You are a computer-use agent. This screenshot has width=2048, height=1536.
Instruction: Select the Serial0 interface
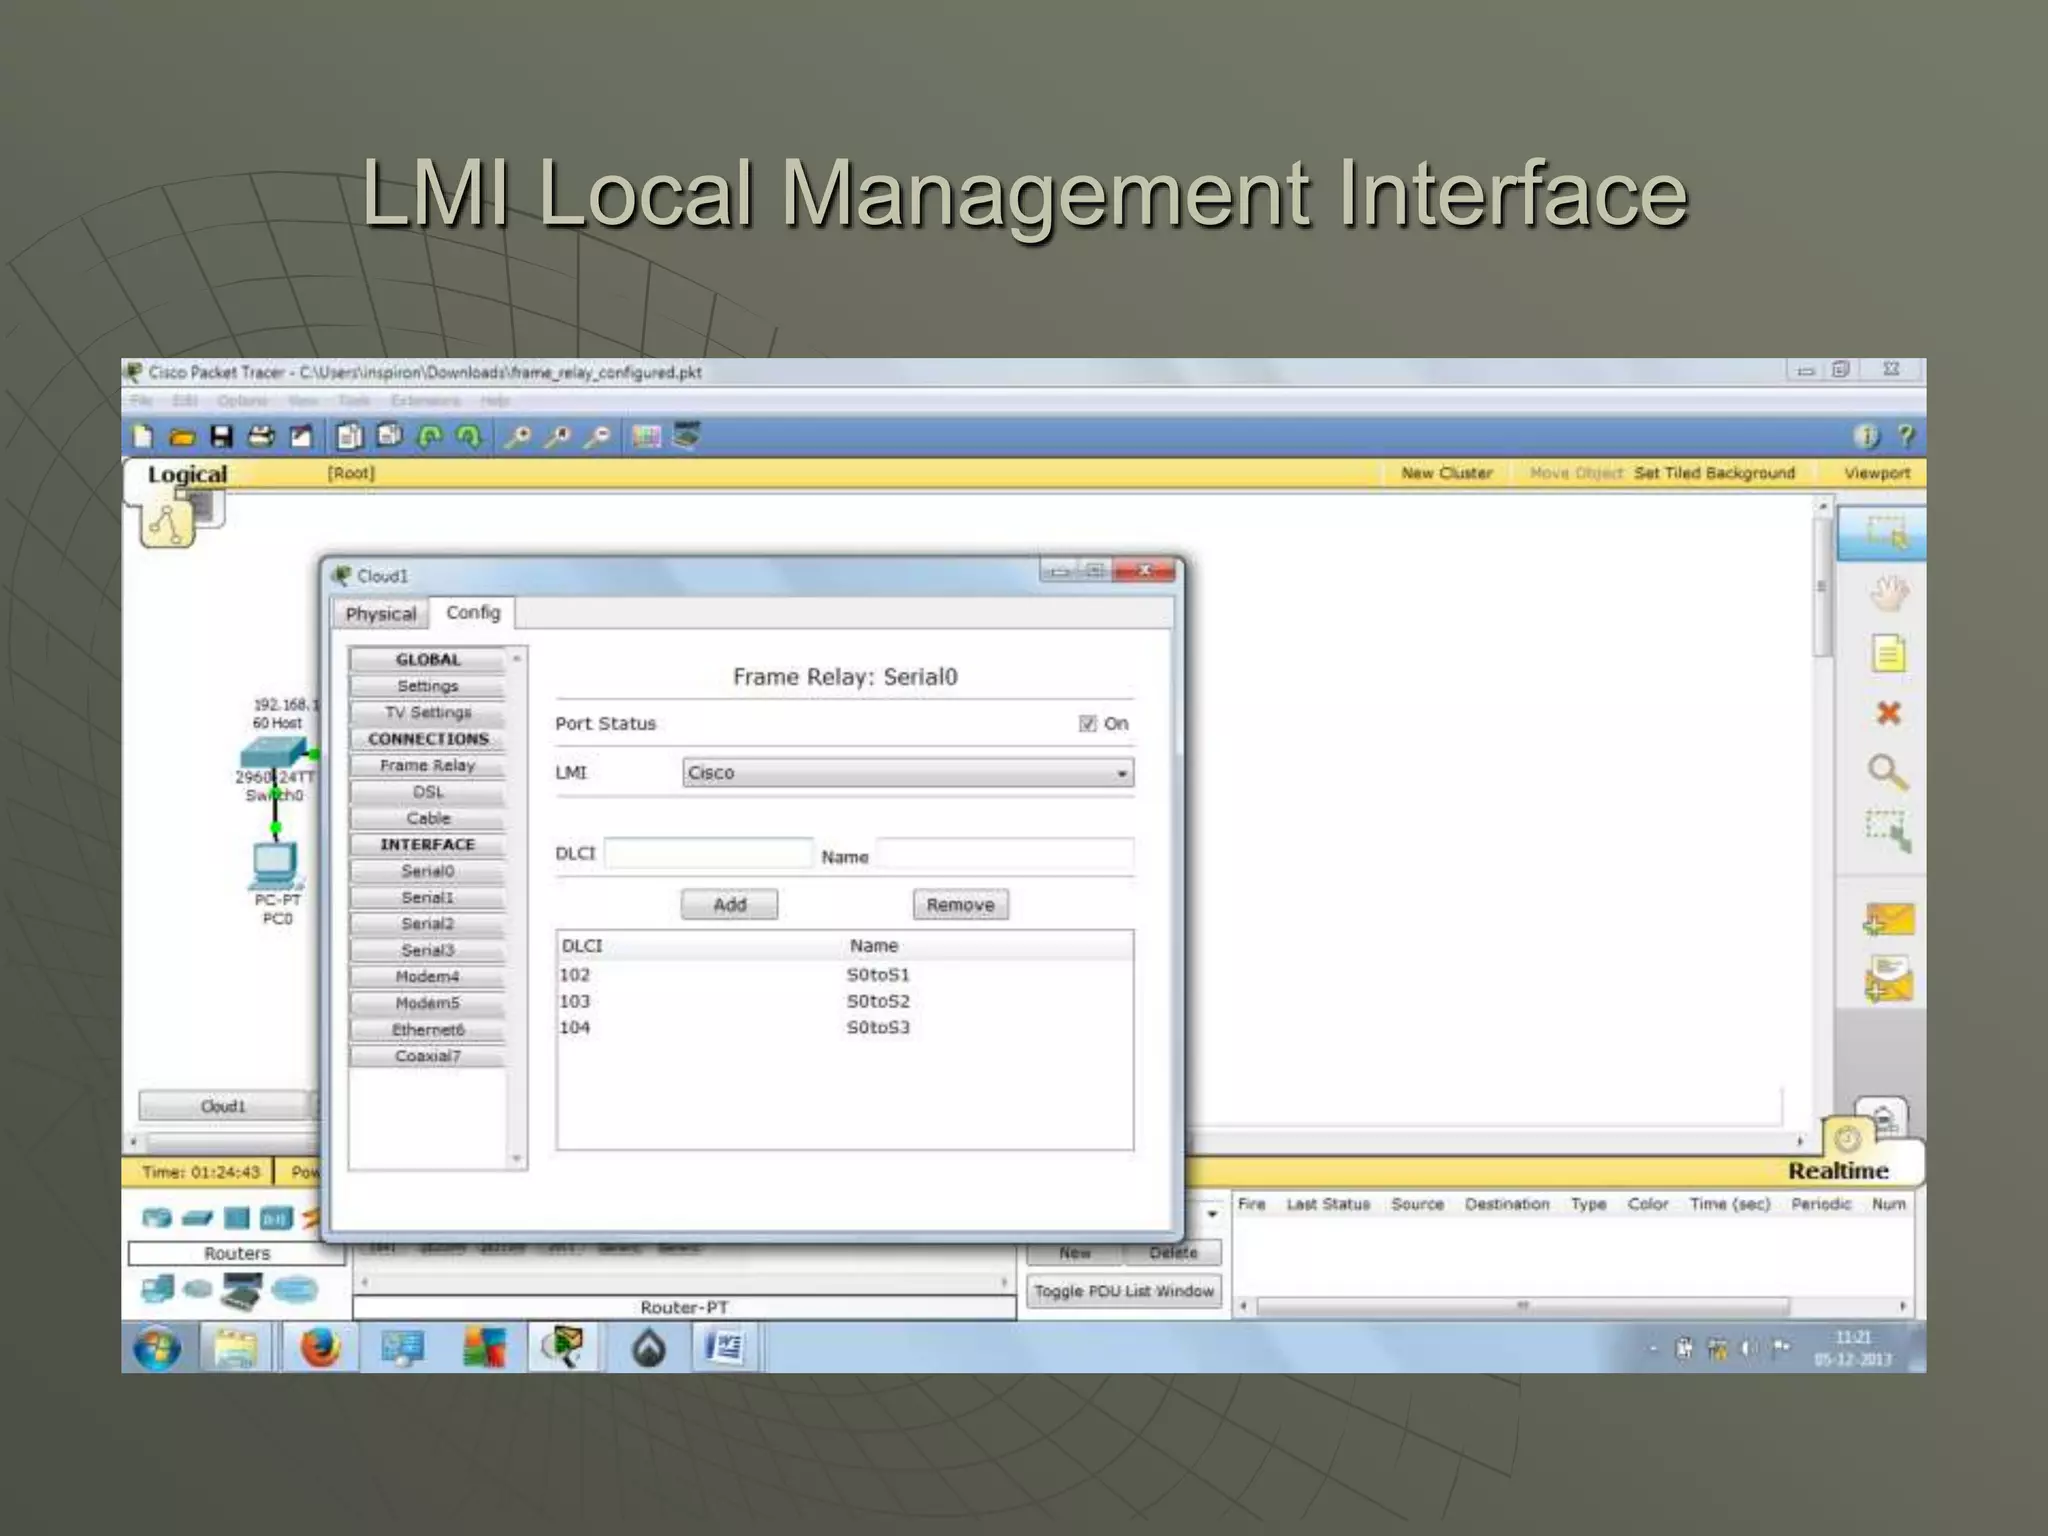tap(427, 871)
